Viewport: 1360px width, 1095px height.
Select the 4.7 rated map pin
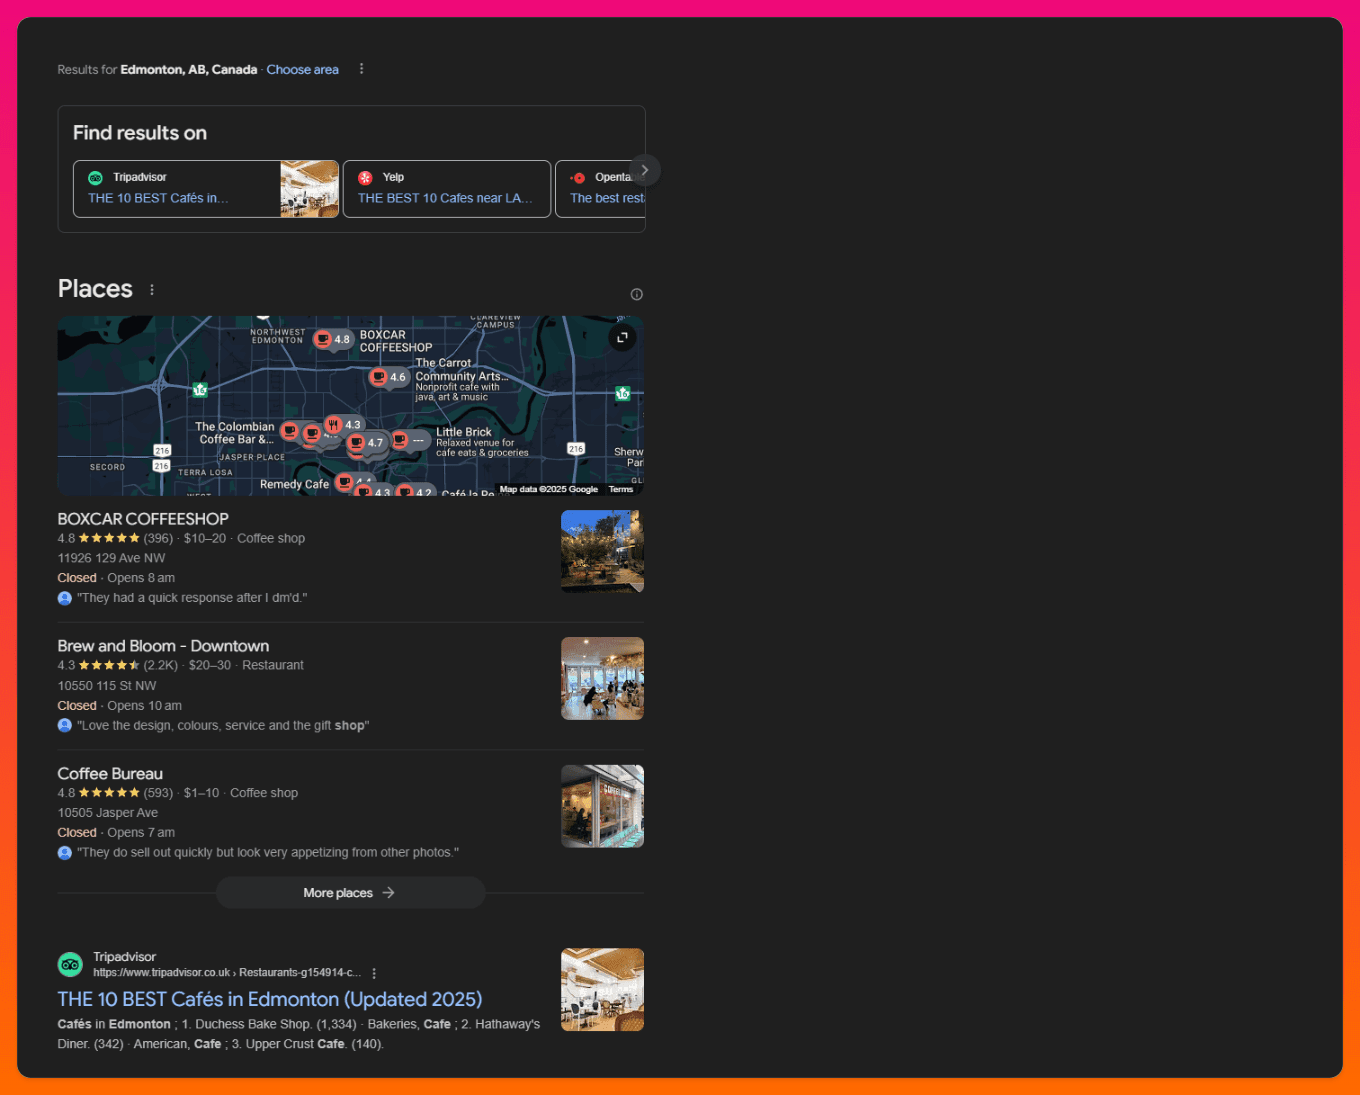click(366, 442)
